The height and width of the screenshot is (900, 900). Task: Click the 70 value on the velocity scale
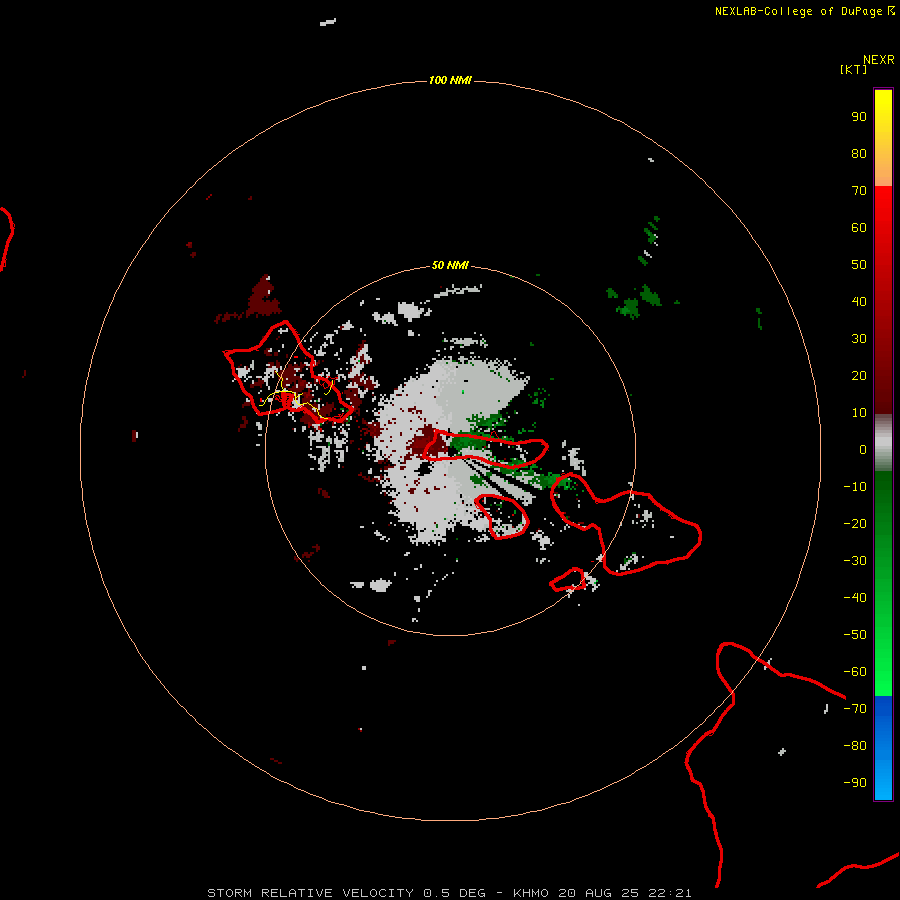click(x=859, y=191)
